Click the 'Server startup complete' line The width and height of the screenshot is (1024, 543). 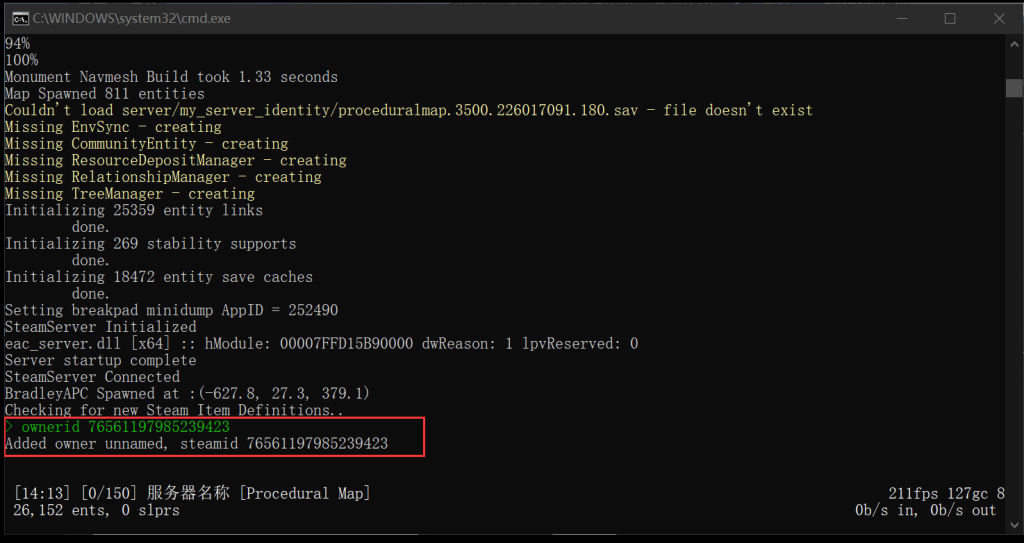click(x=101, y=360)
